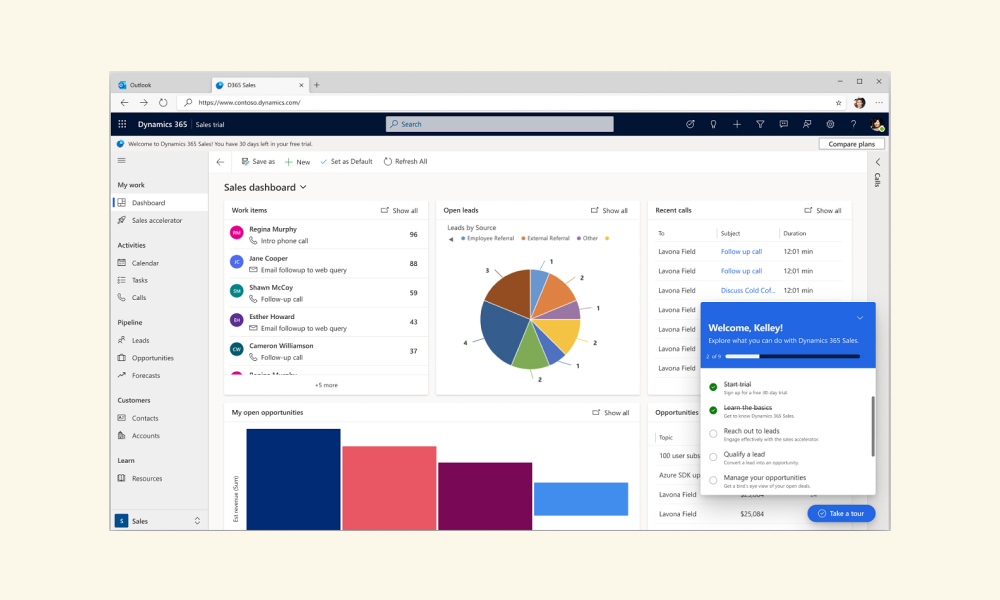The width and height of the screenshot is (1000, 600).
Task: Open the target goal icon in header
Action: click(x=690, y=124)
